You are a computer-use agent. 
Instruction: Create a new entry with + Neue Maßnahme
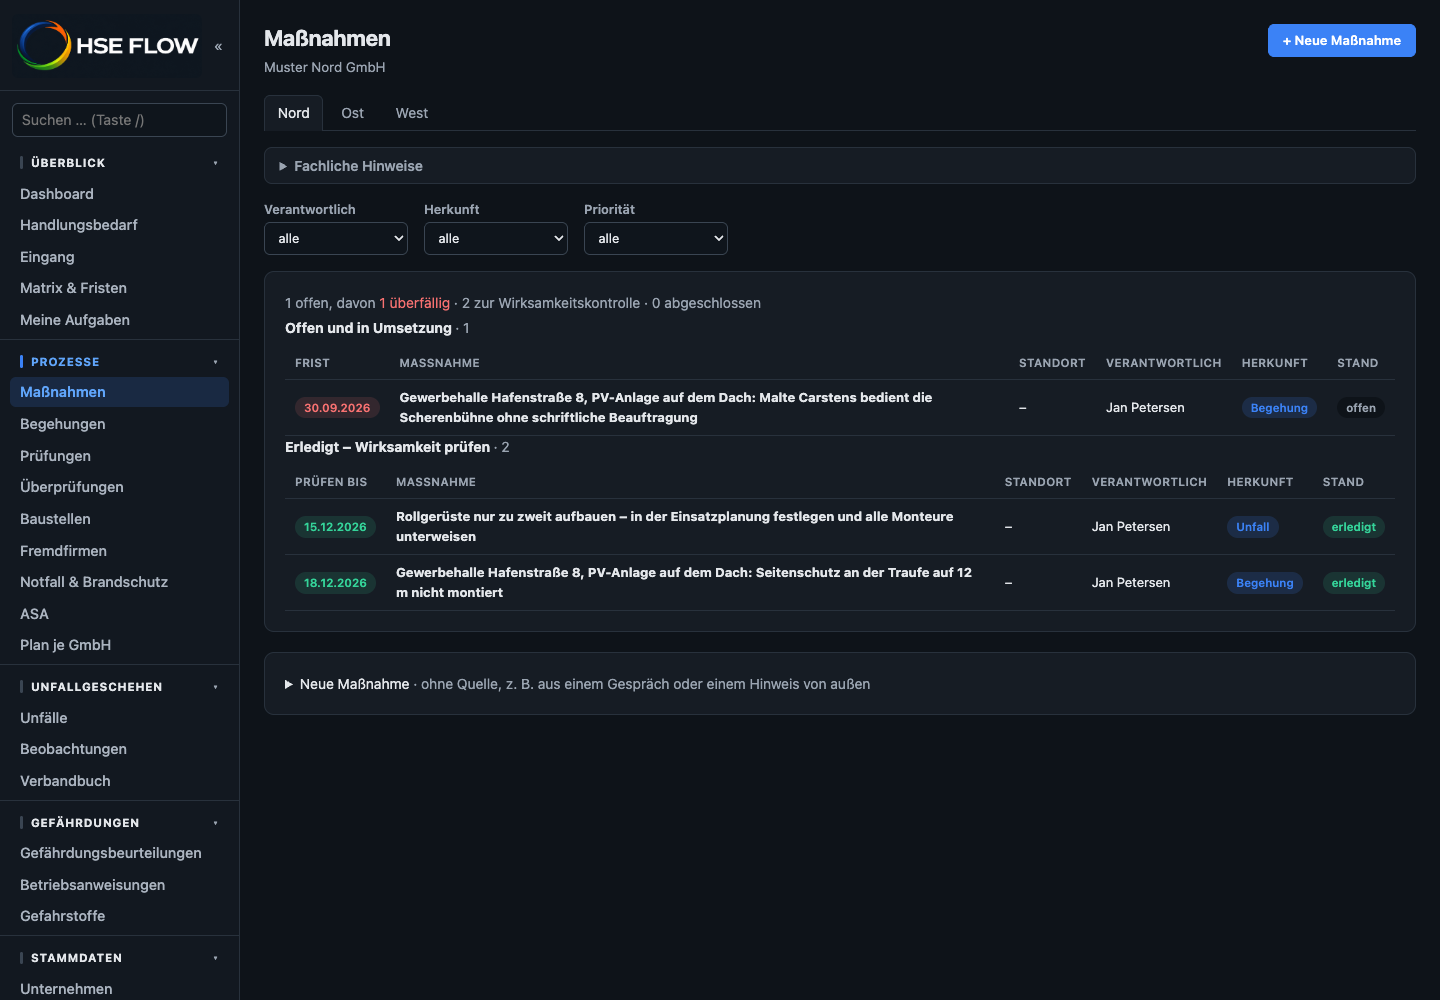tap(1342, 41)
